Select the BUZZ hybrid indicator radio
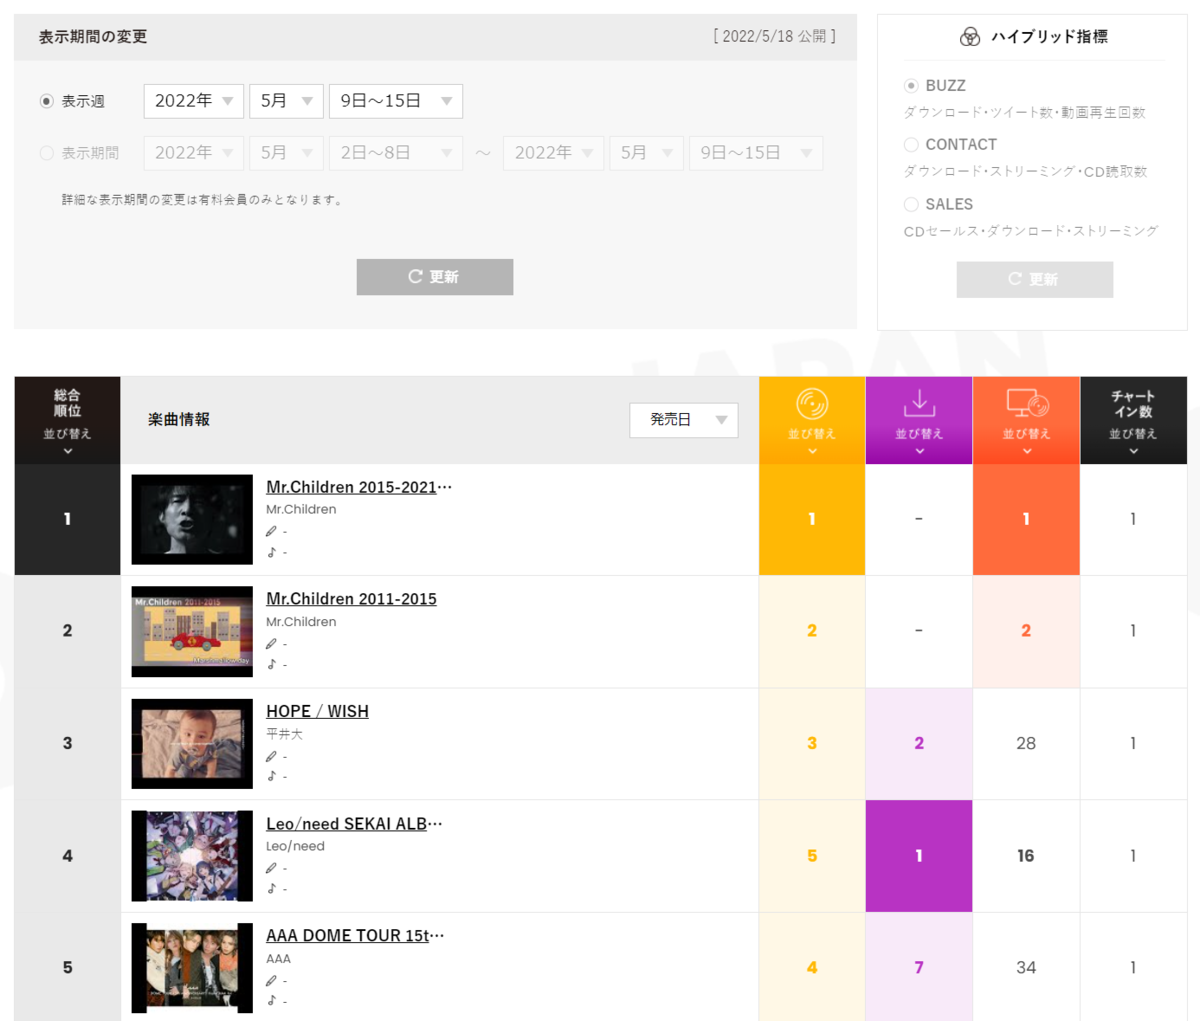Viewport: 1200px width, 1021px height. point(911,86)
